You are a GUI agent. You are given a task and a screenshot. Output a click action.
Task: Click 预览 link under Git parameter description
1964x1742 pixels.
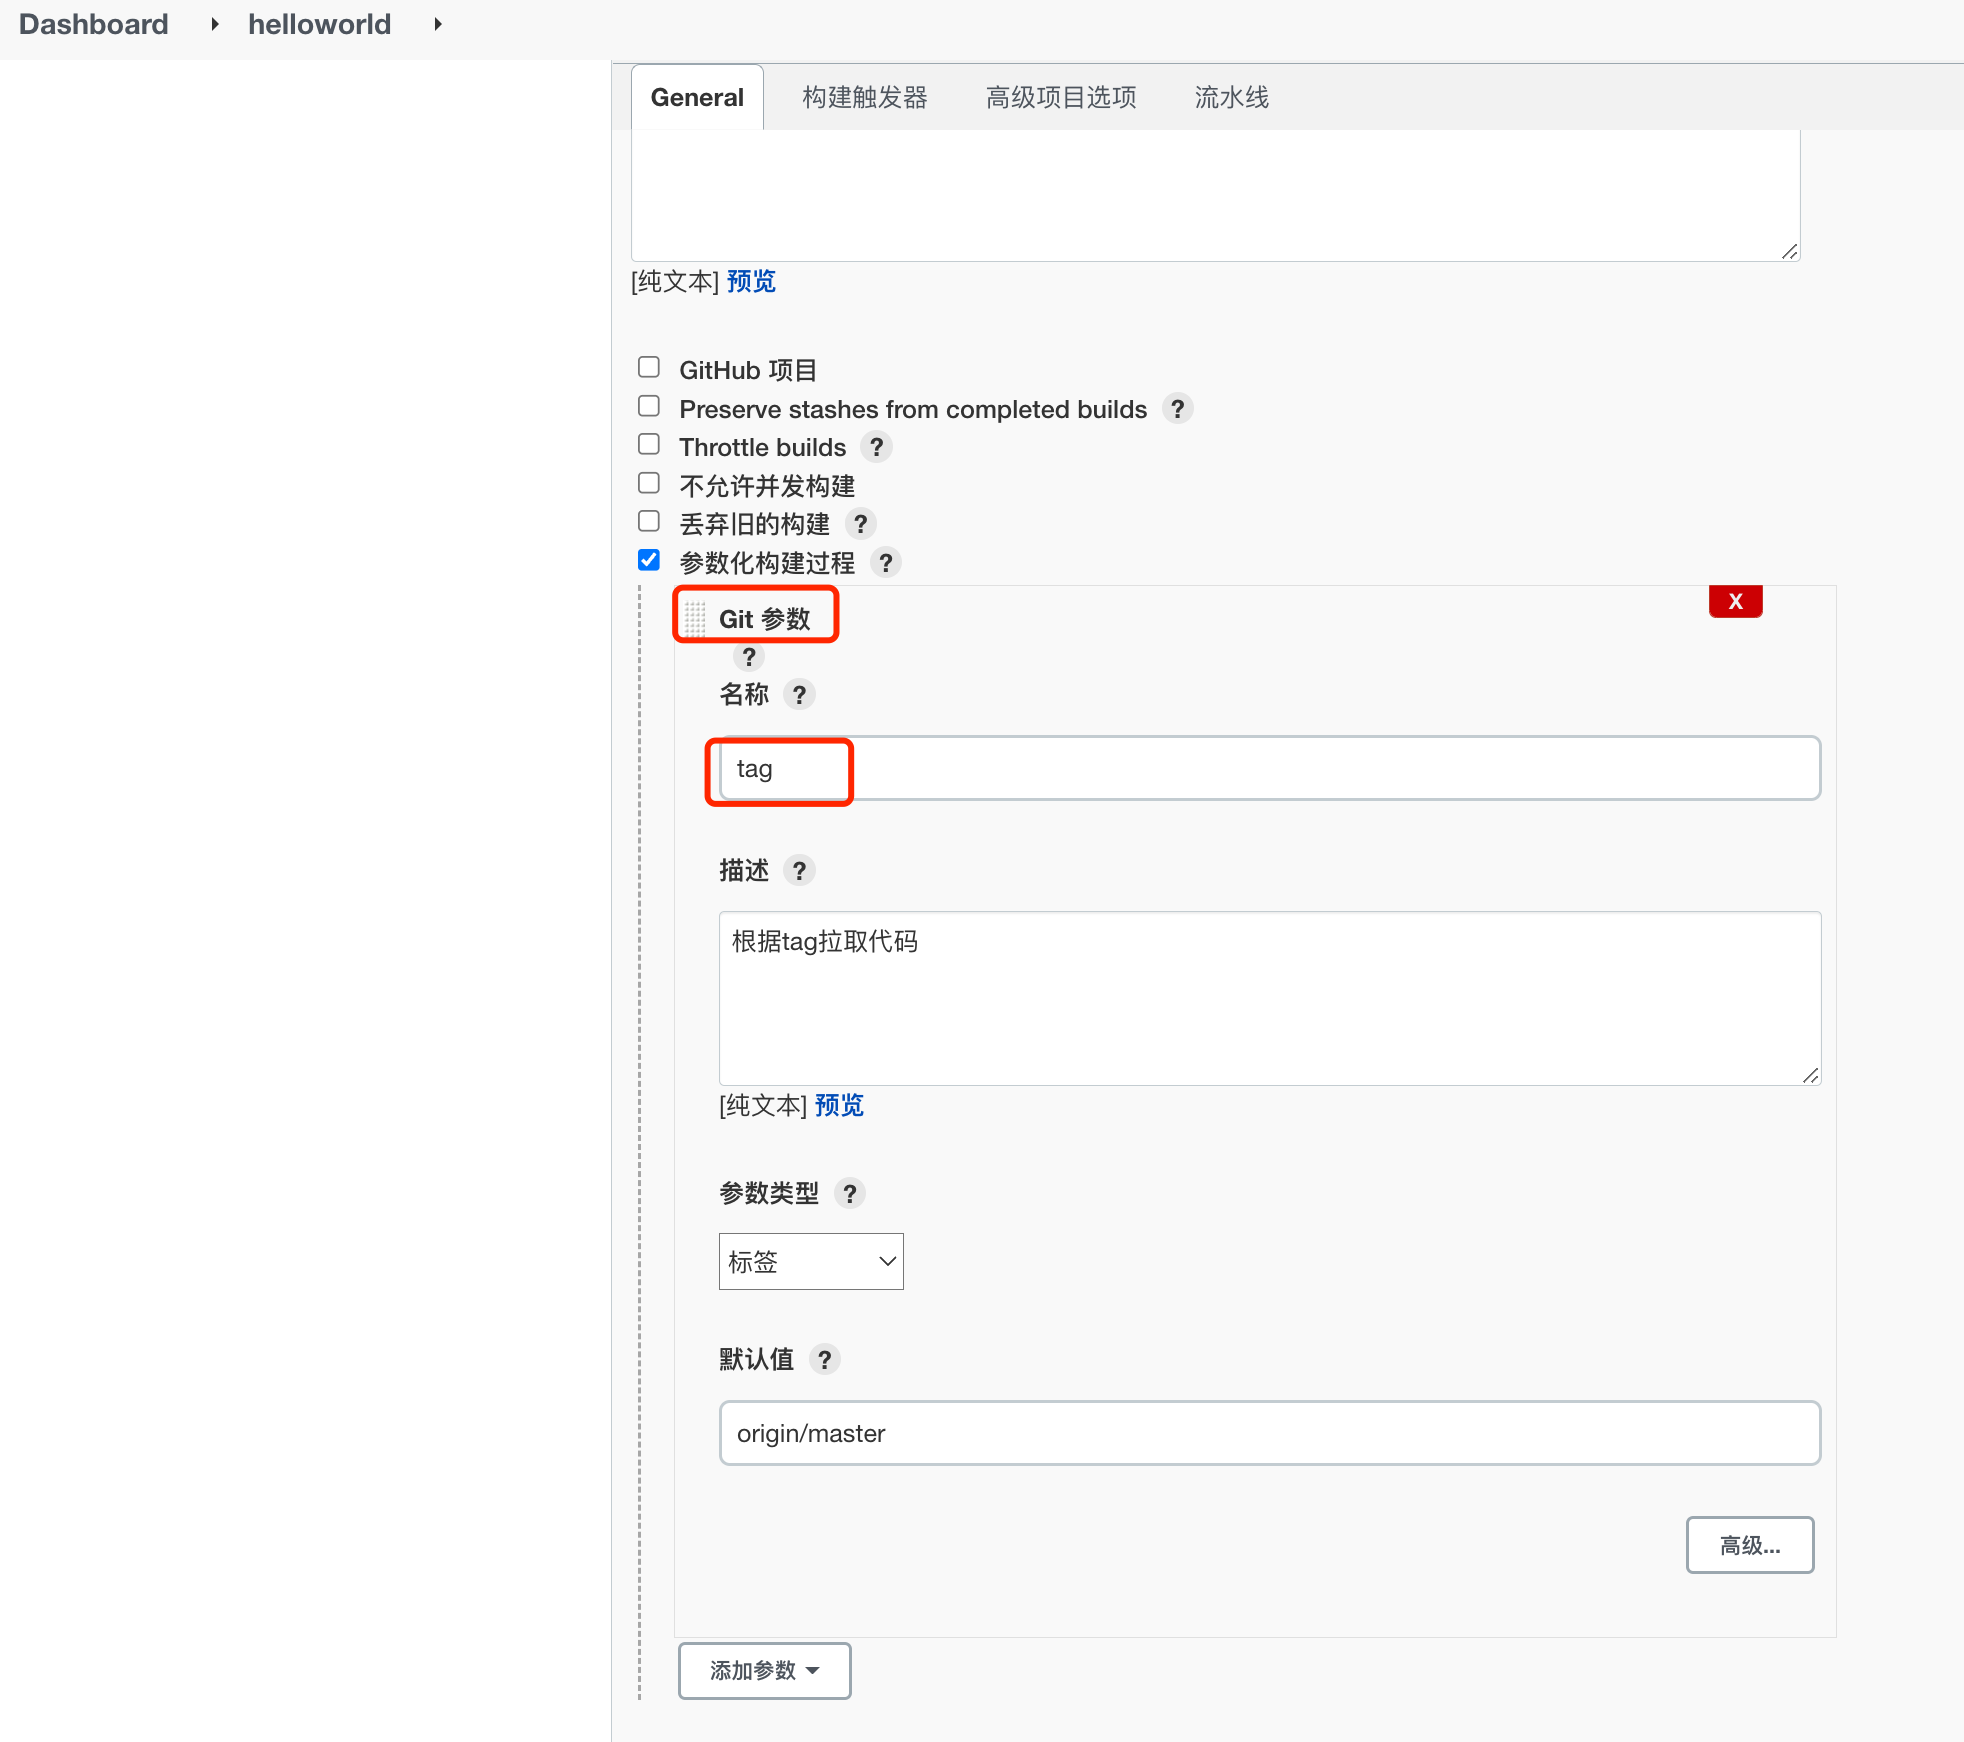(839, 1106)
